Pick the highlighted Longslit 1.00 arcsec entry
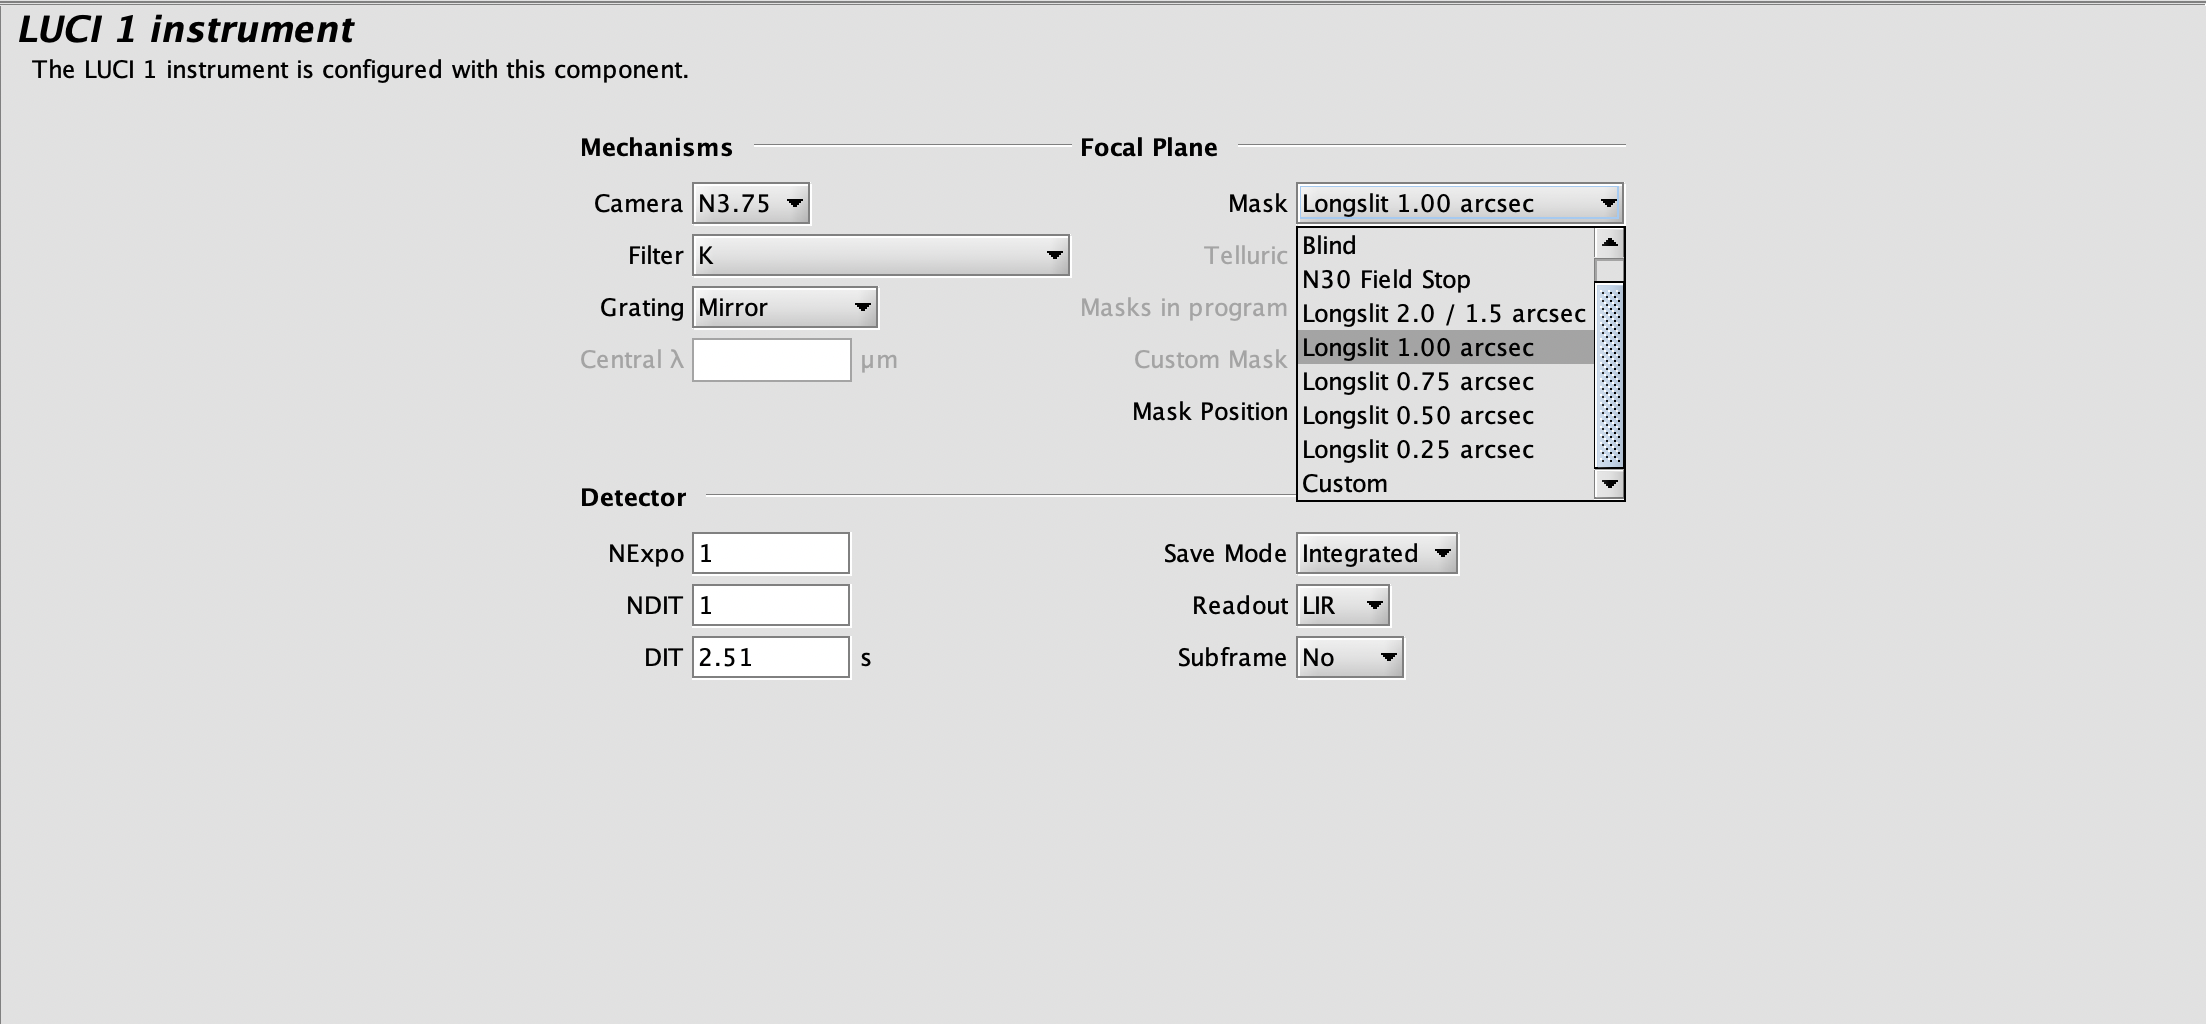 coord(1445,348)
